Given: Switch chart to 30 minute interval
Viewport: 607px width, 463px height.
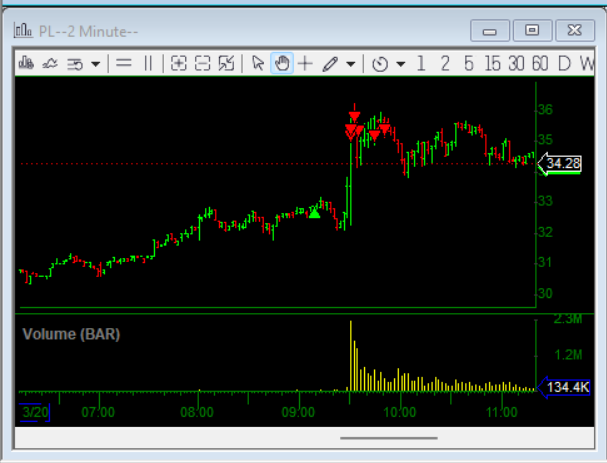Looking at the screenshot, I should tap(516, 63).
